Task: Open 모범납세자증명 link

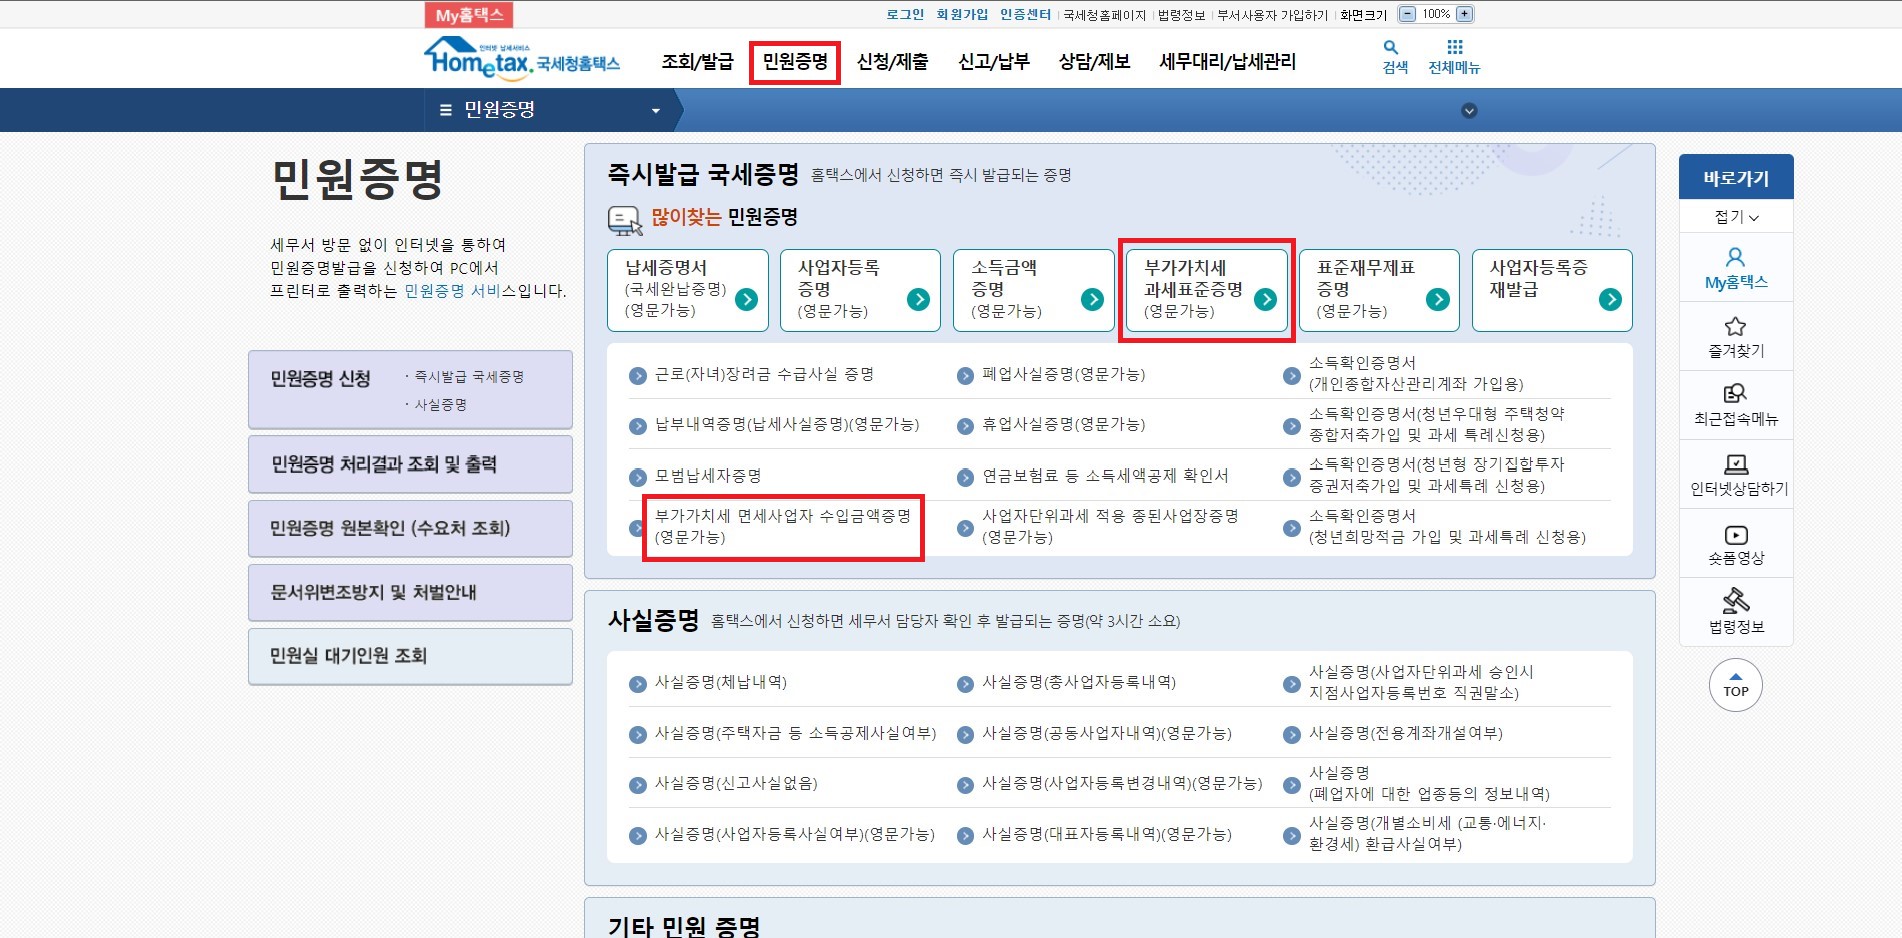Action: point(708,476)
